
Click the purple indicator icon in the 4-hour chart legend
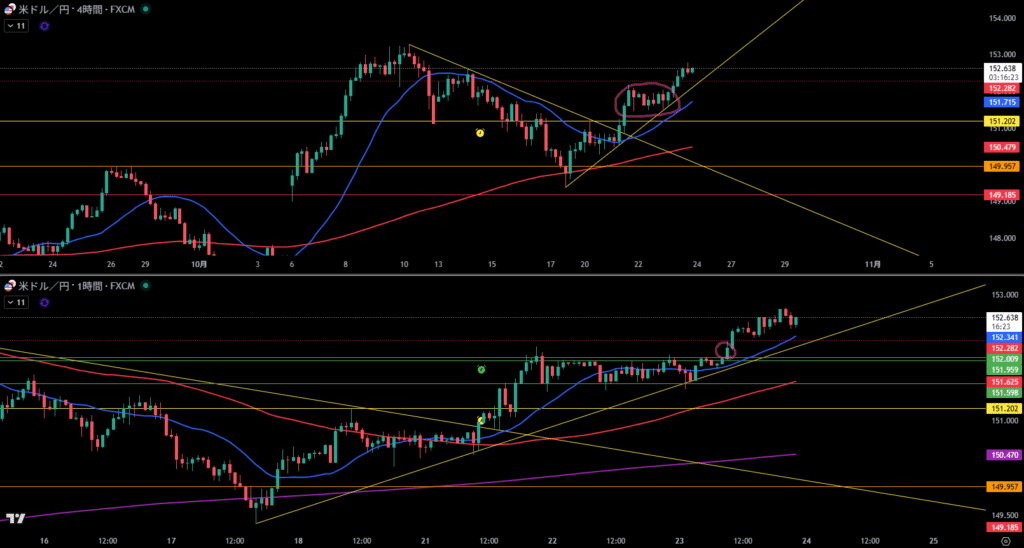point(45,26)
